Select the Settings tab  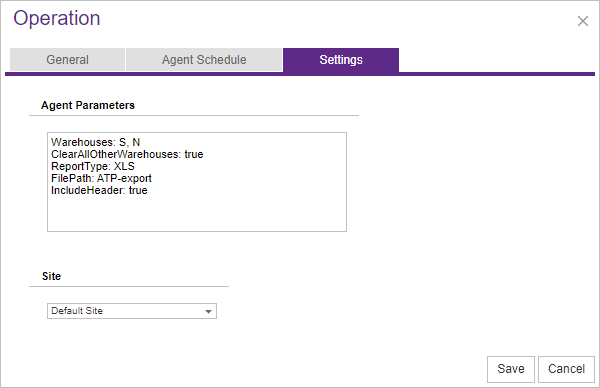pos(341,60)
